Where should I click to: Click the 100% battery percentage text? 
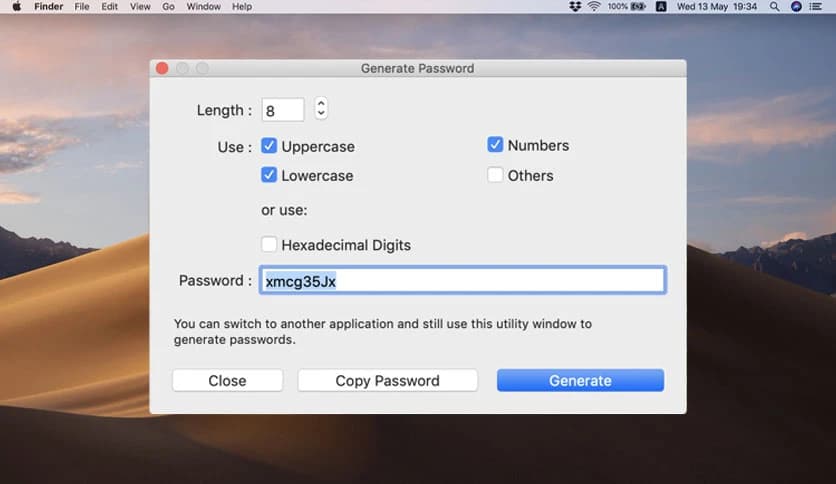(x=617, y=6)
